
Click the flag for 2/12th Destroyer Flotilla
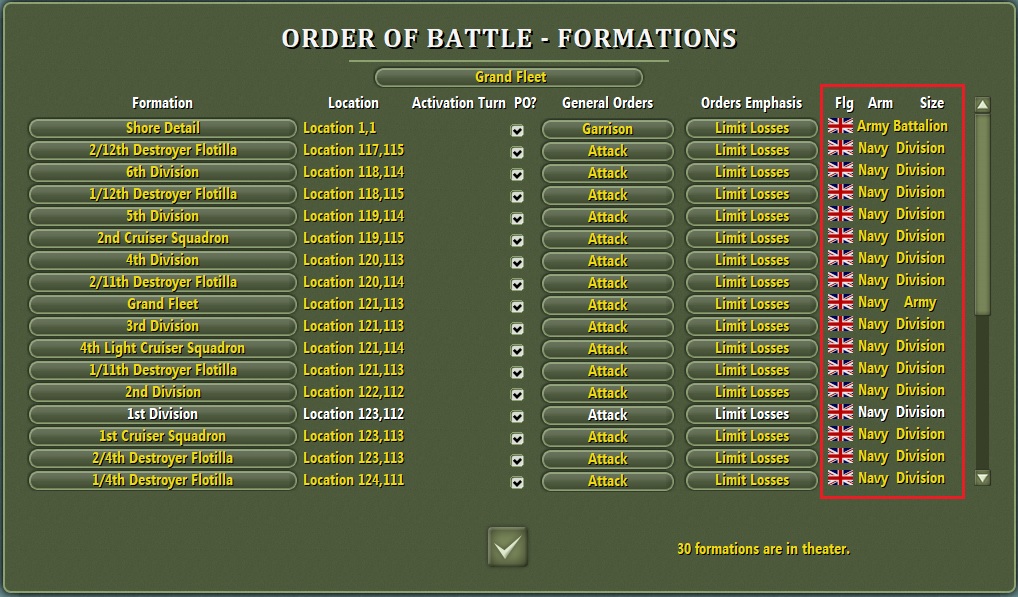pos(842,149)
